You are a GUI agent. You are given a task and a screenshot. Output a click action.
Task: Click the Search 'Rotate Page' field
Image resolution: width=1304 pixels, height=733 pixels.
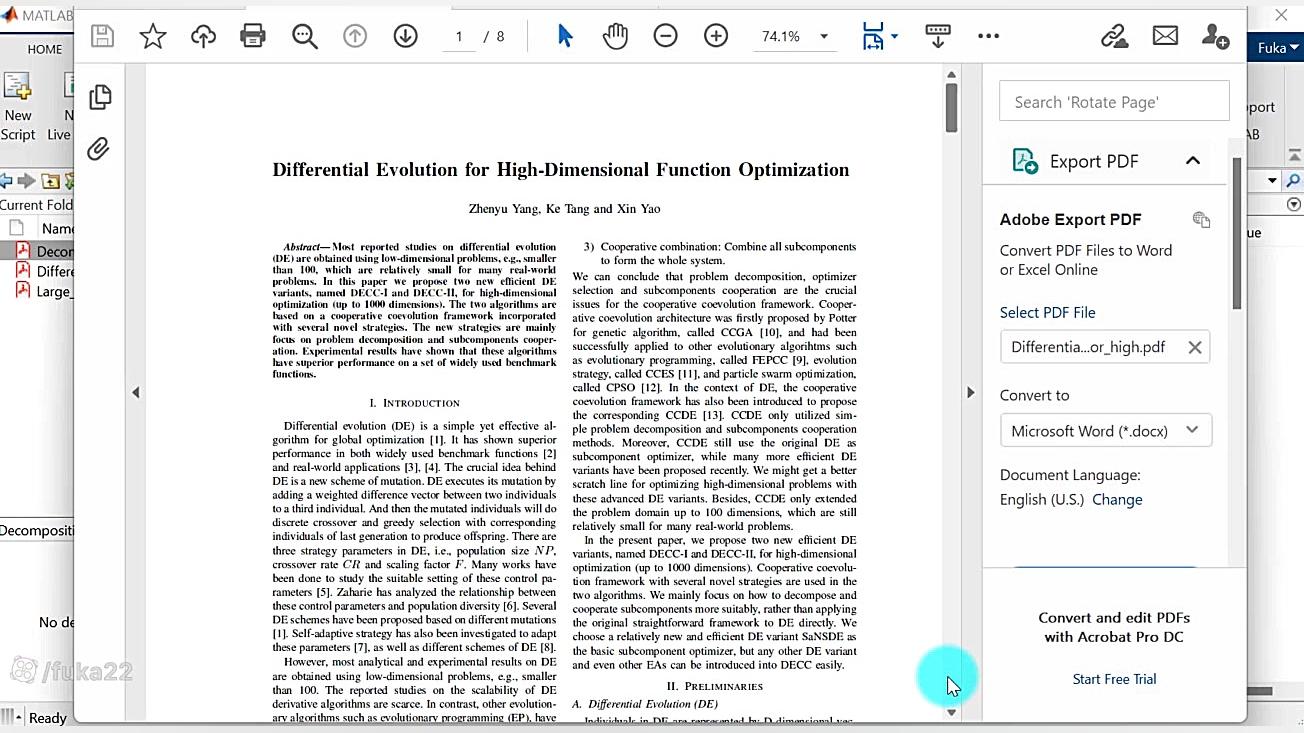click(1114, 102)
